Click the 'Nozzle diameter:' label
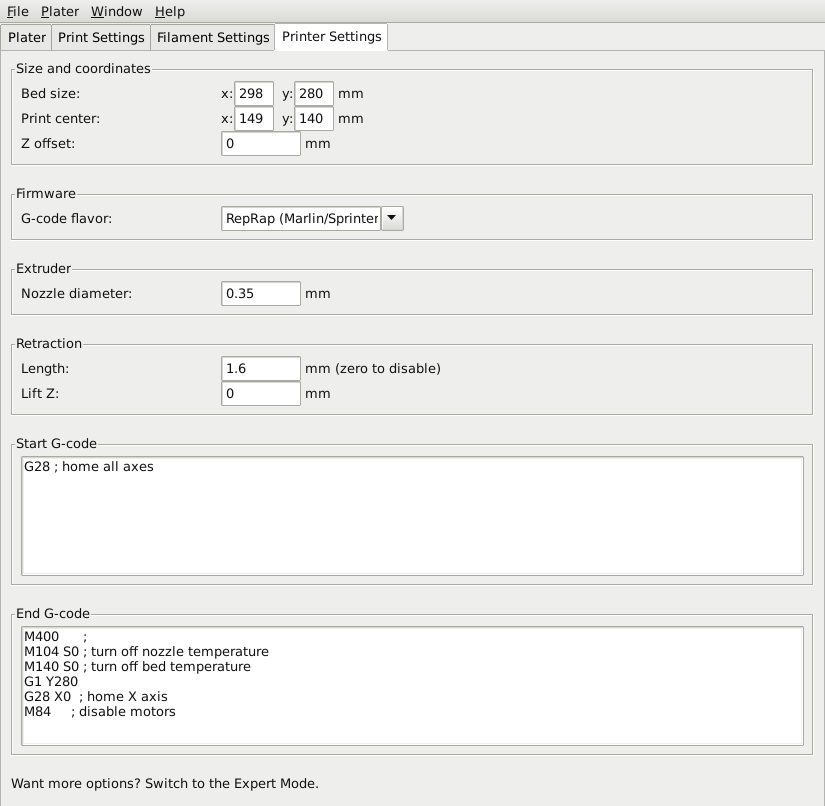 click(76, 294)
